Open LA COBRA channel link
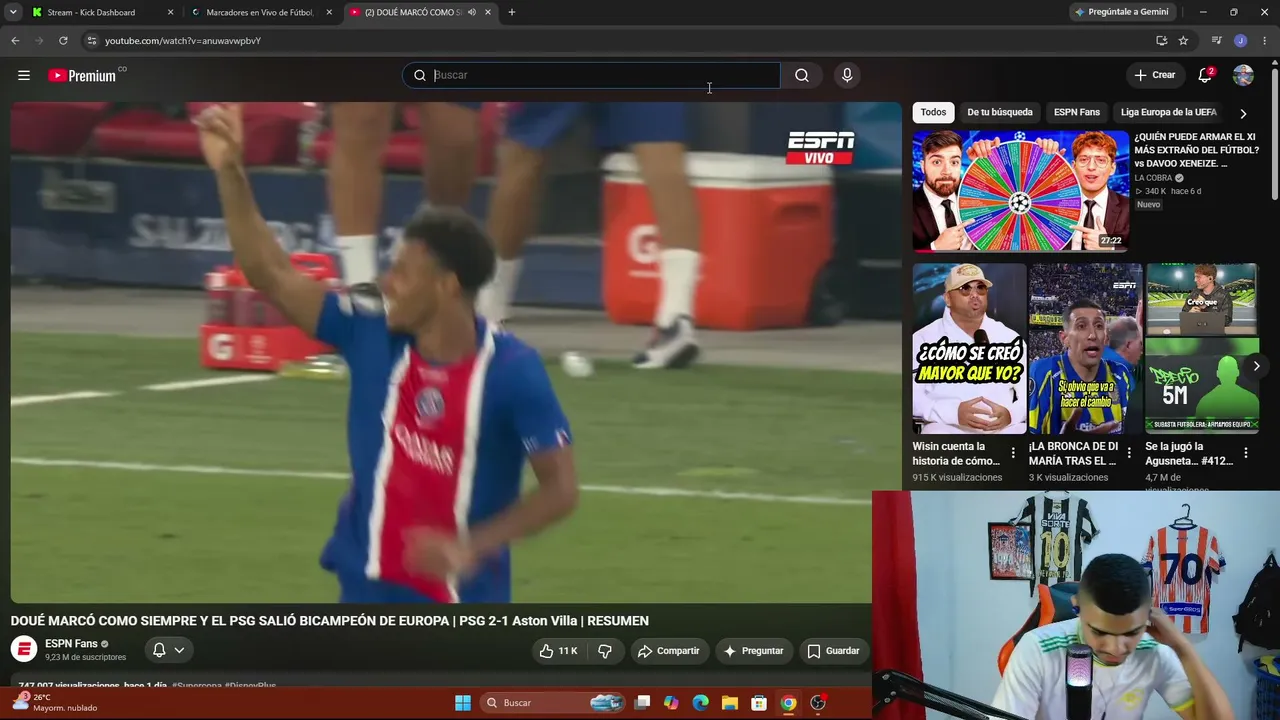The width and height of the screenshot is (1280, 720). [x=1153, y=178]
